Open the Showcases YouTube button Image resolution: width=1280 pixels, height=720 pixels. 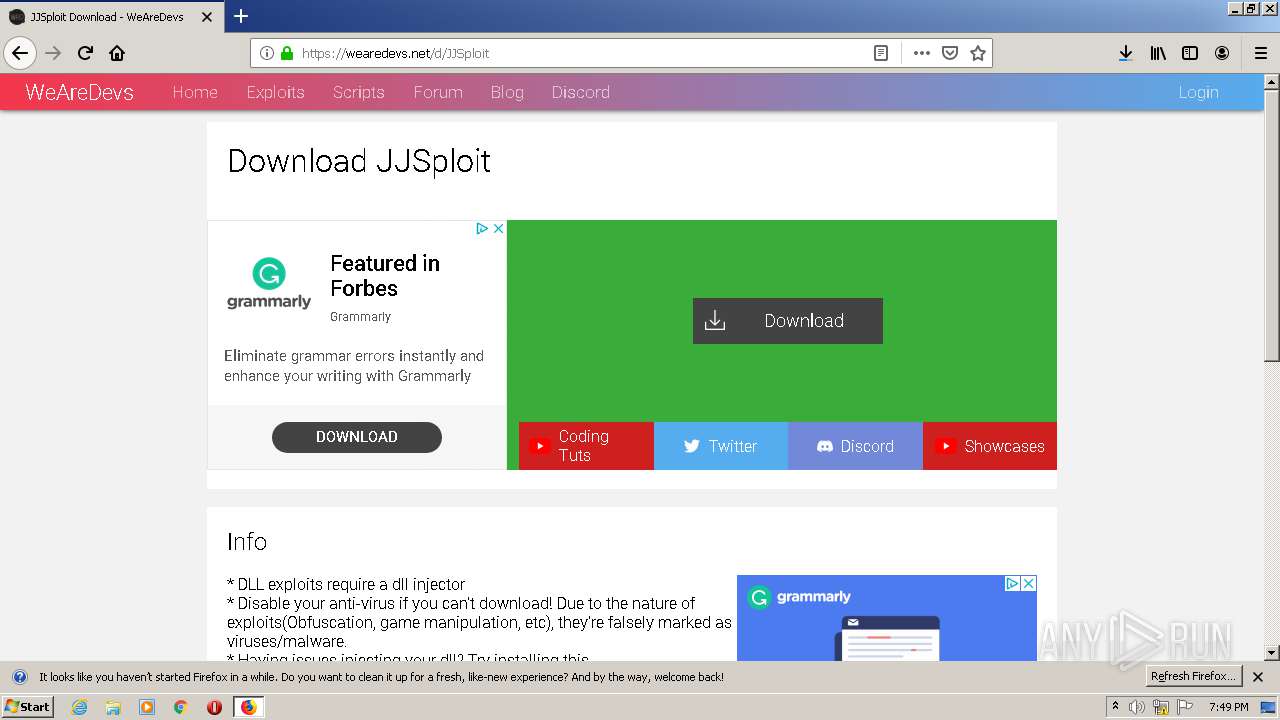990,446
